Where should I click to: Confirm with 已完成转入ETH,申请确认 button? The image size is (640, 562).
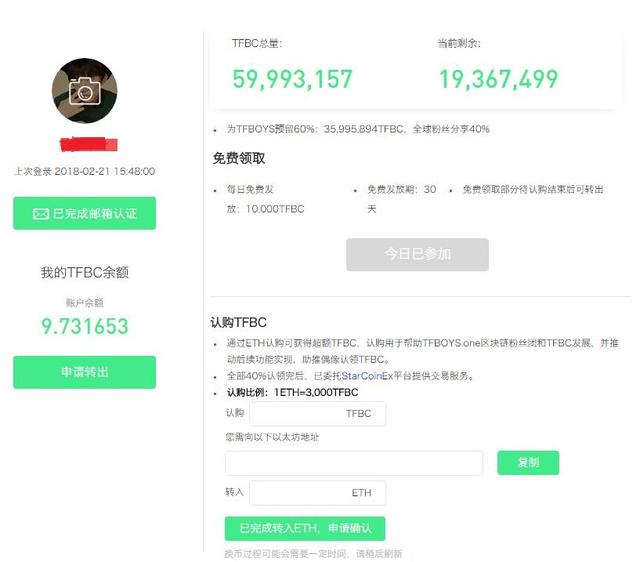[304, 528]
